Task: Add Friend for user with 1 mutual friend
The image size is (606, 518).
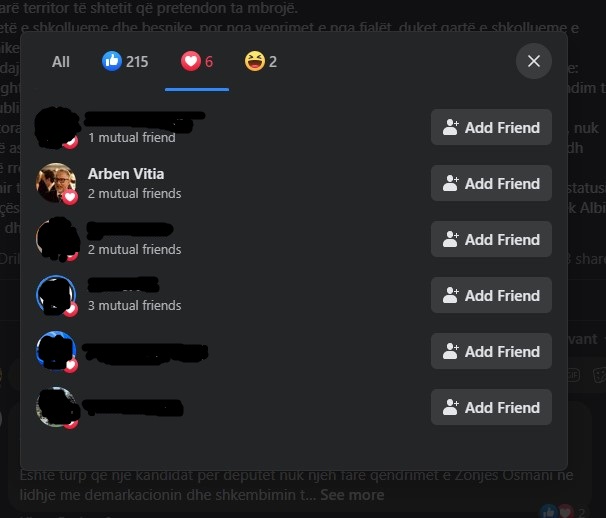Action: 491,127
